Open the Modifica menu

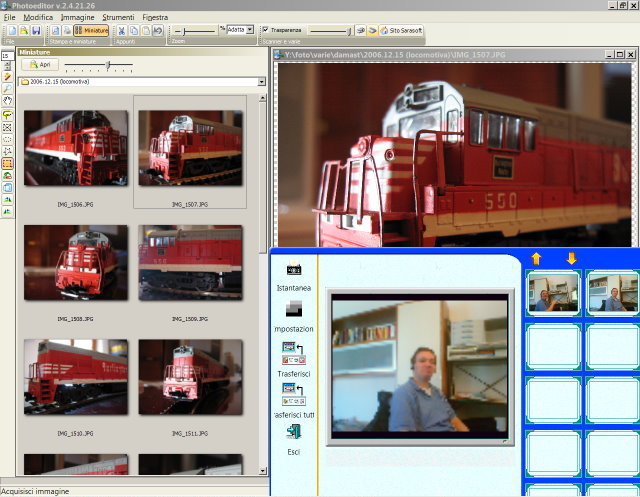(38, 17)
